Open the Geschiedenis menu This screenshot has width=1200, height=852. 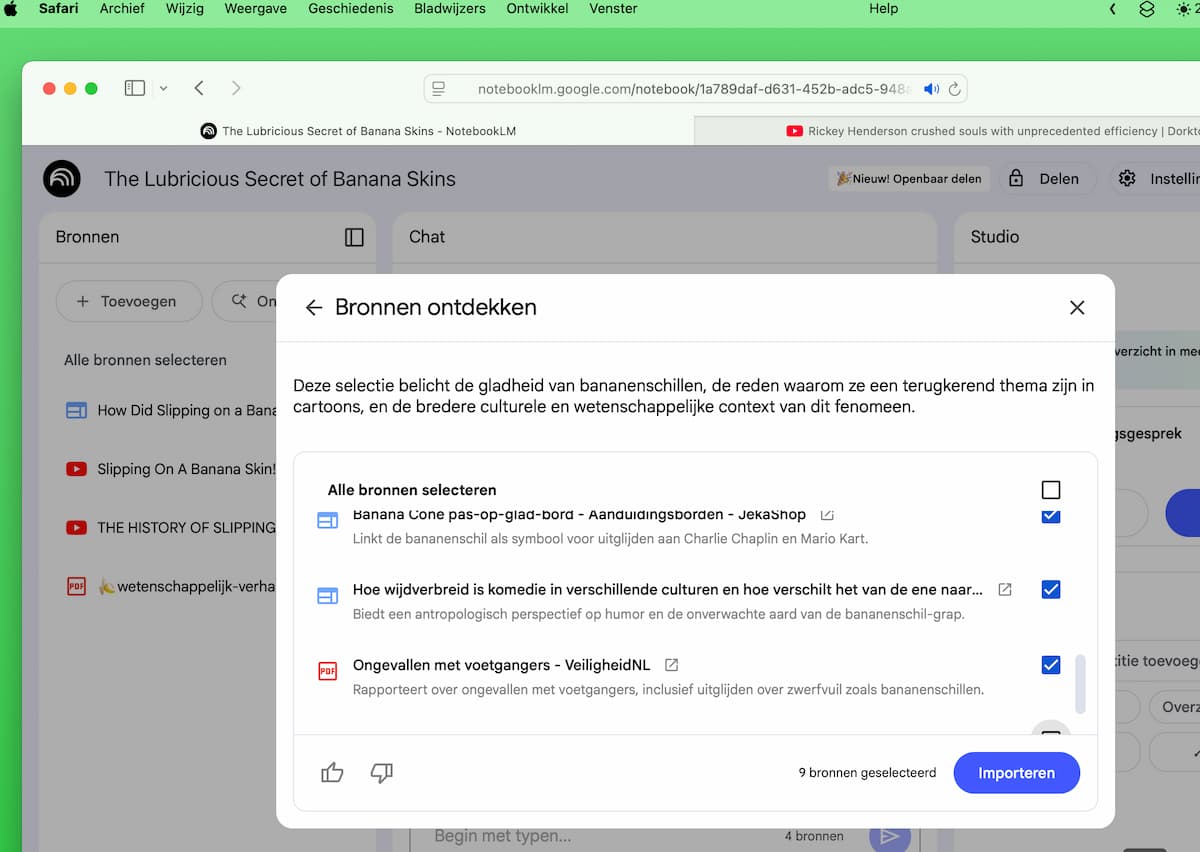[350, 9]
